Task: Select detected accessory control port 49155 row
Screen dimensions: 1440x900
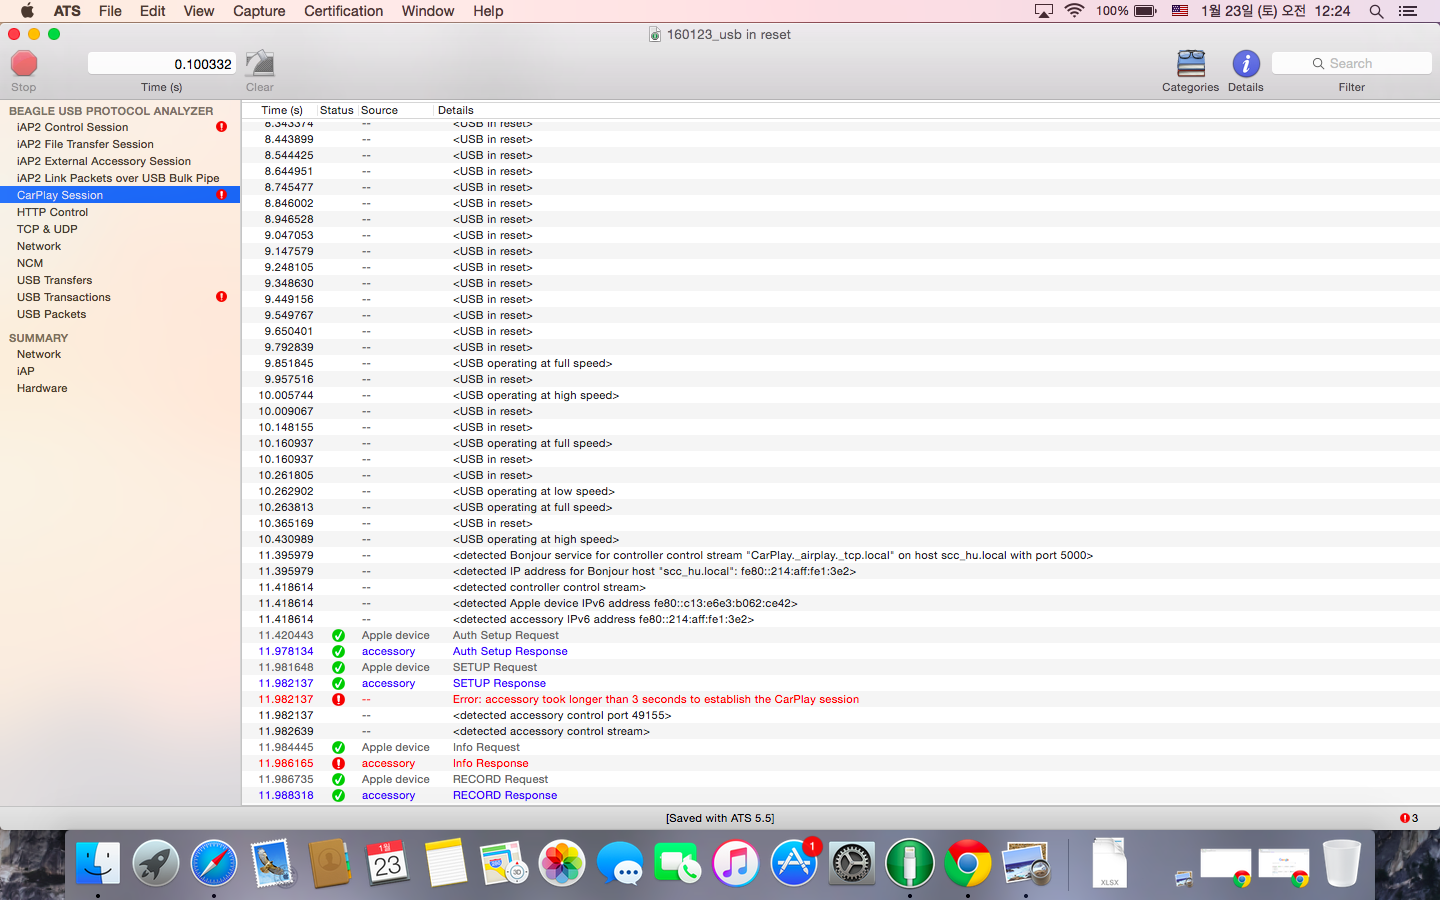Action: (840, 715)
